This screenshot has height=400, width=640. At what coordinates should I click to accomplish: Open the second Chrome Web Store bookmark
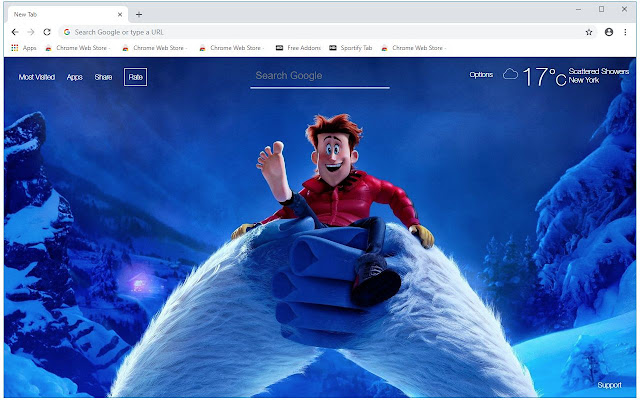pyautogui.click(x=155, y=48)
